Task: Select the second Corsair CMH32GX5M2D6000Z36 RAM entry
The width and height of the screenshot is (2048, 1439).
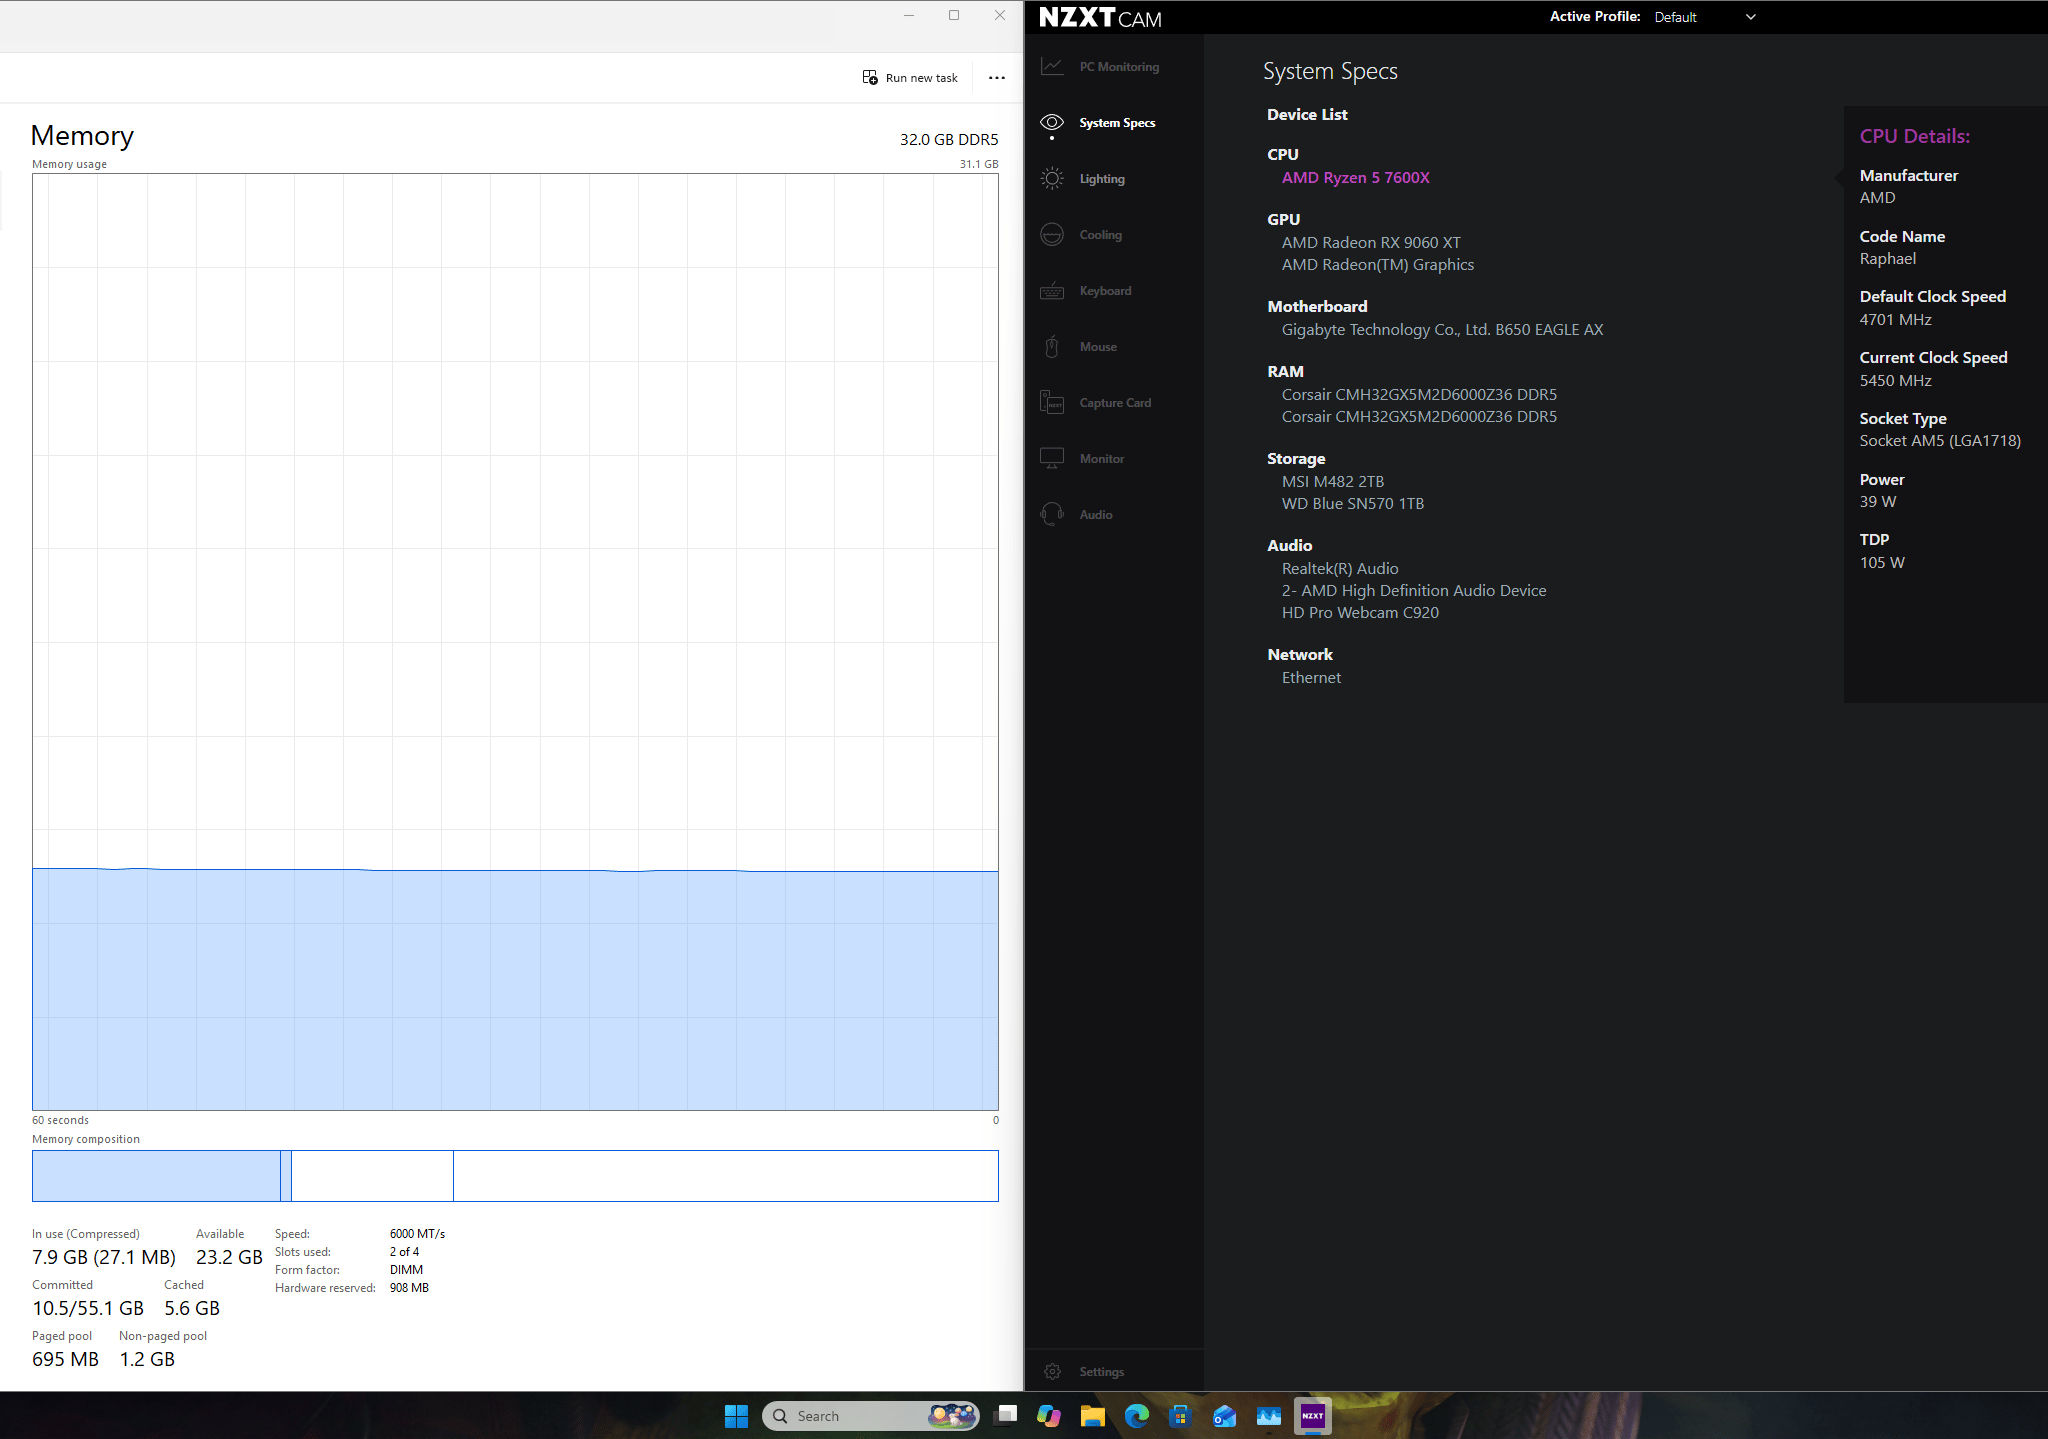Action: tap(1419, 417)
